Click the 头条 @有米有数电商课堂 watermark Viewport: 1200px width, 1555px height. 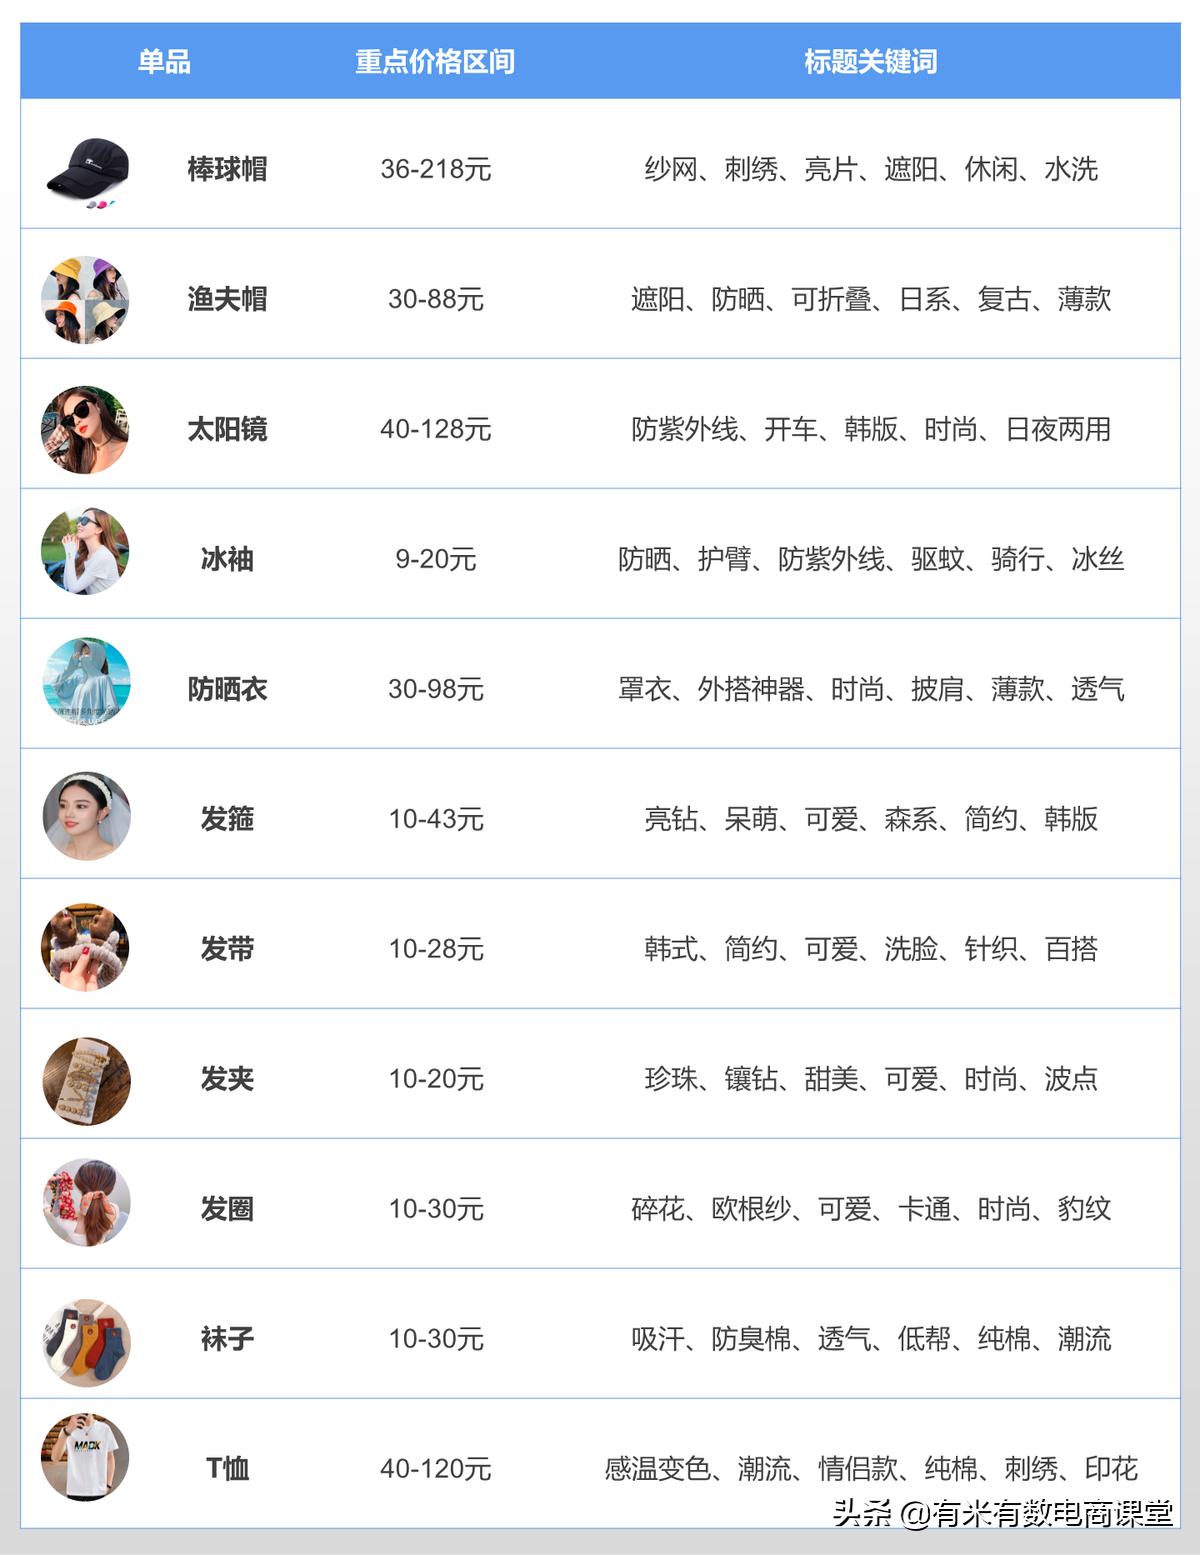click(x=1002, y=1513)
